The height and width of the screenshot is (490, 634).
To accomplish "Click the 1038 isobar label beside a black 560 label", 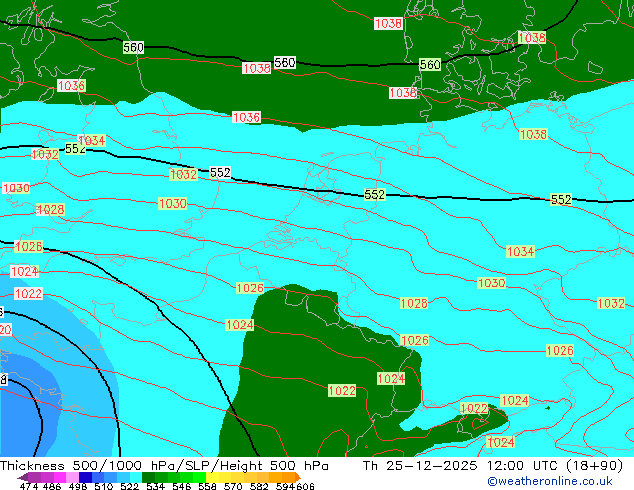I will 257,68.
